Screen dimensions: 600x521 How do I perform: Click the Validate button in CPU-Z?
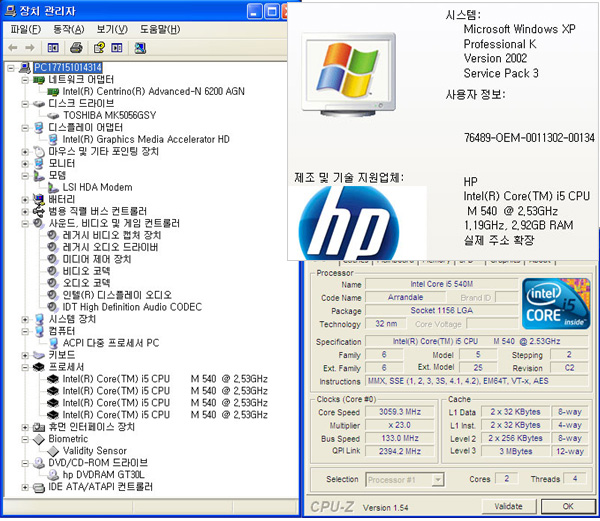[508, 506]
